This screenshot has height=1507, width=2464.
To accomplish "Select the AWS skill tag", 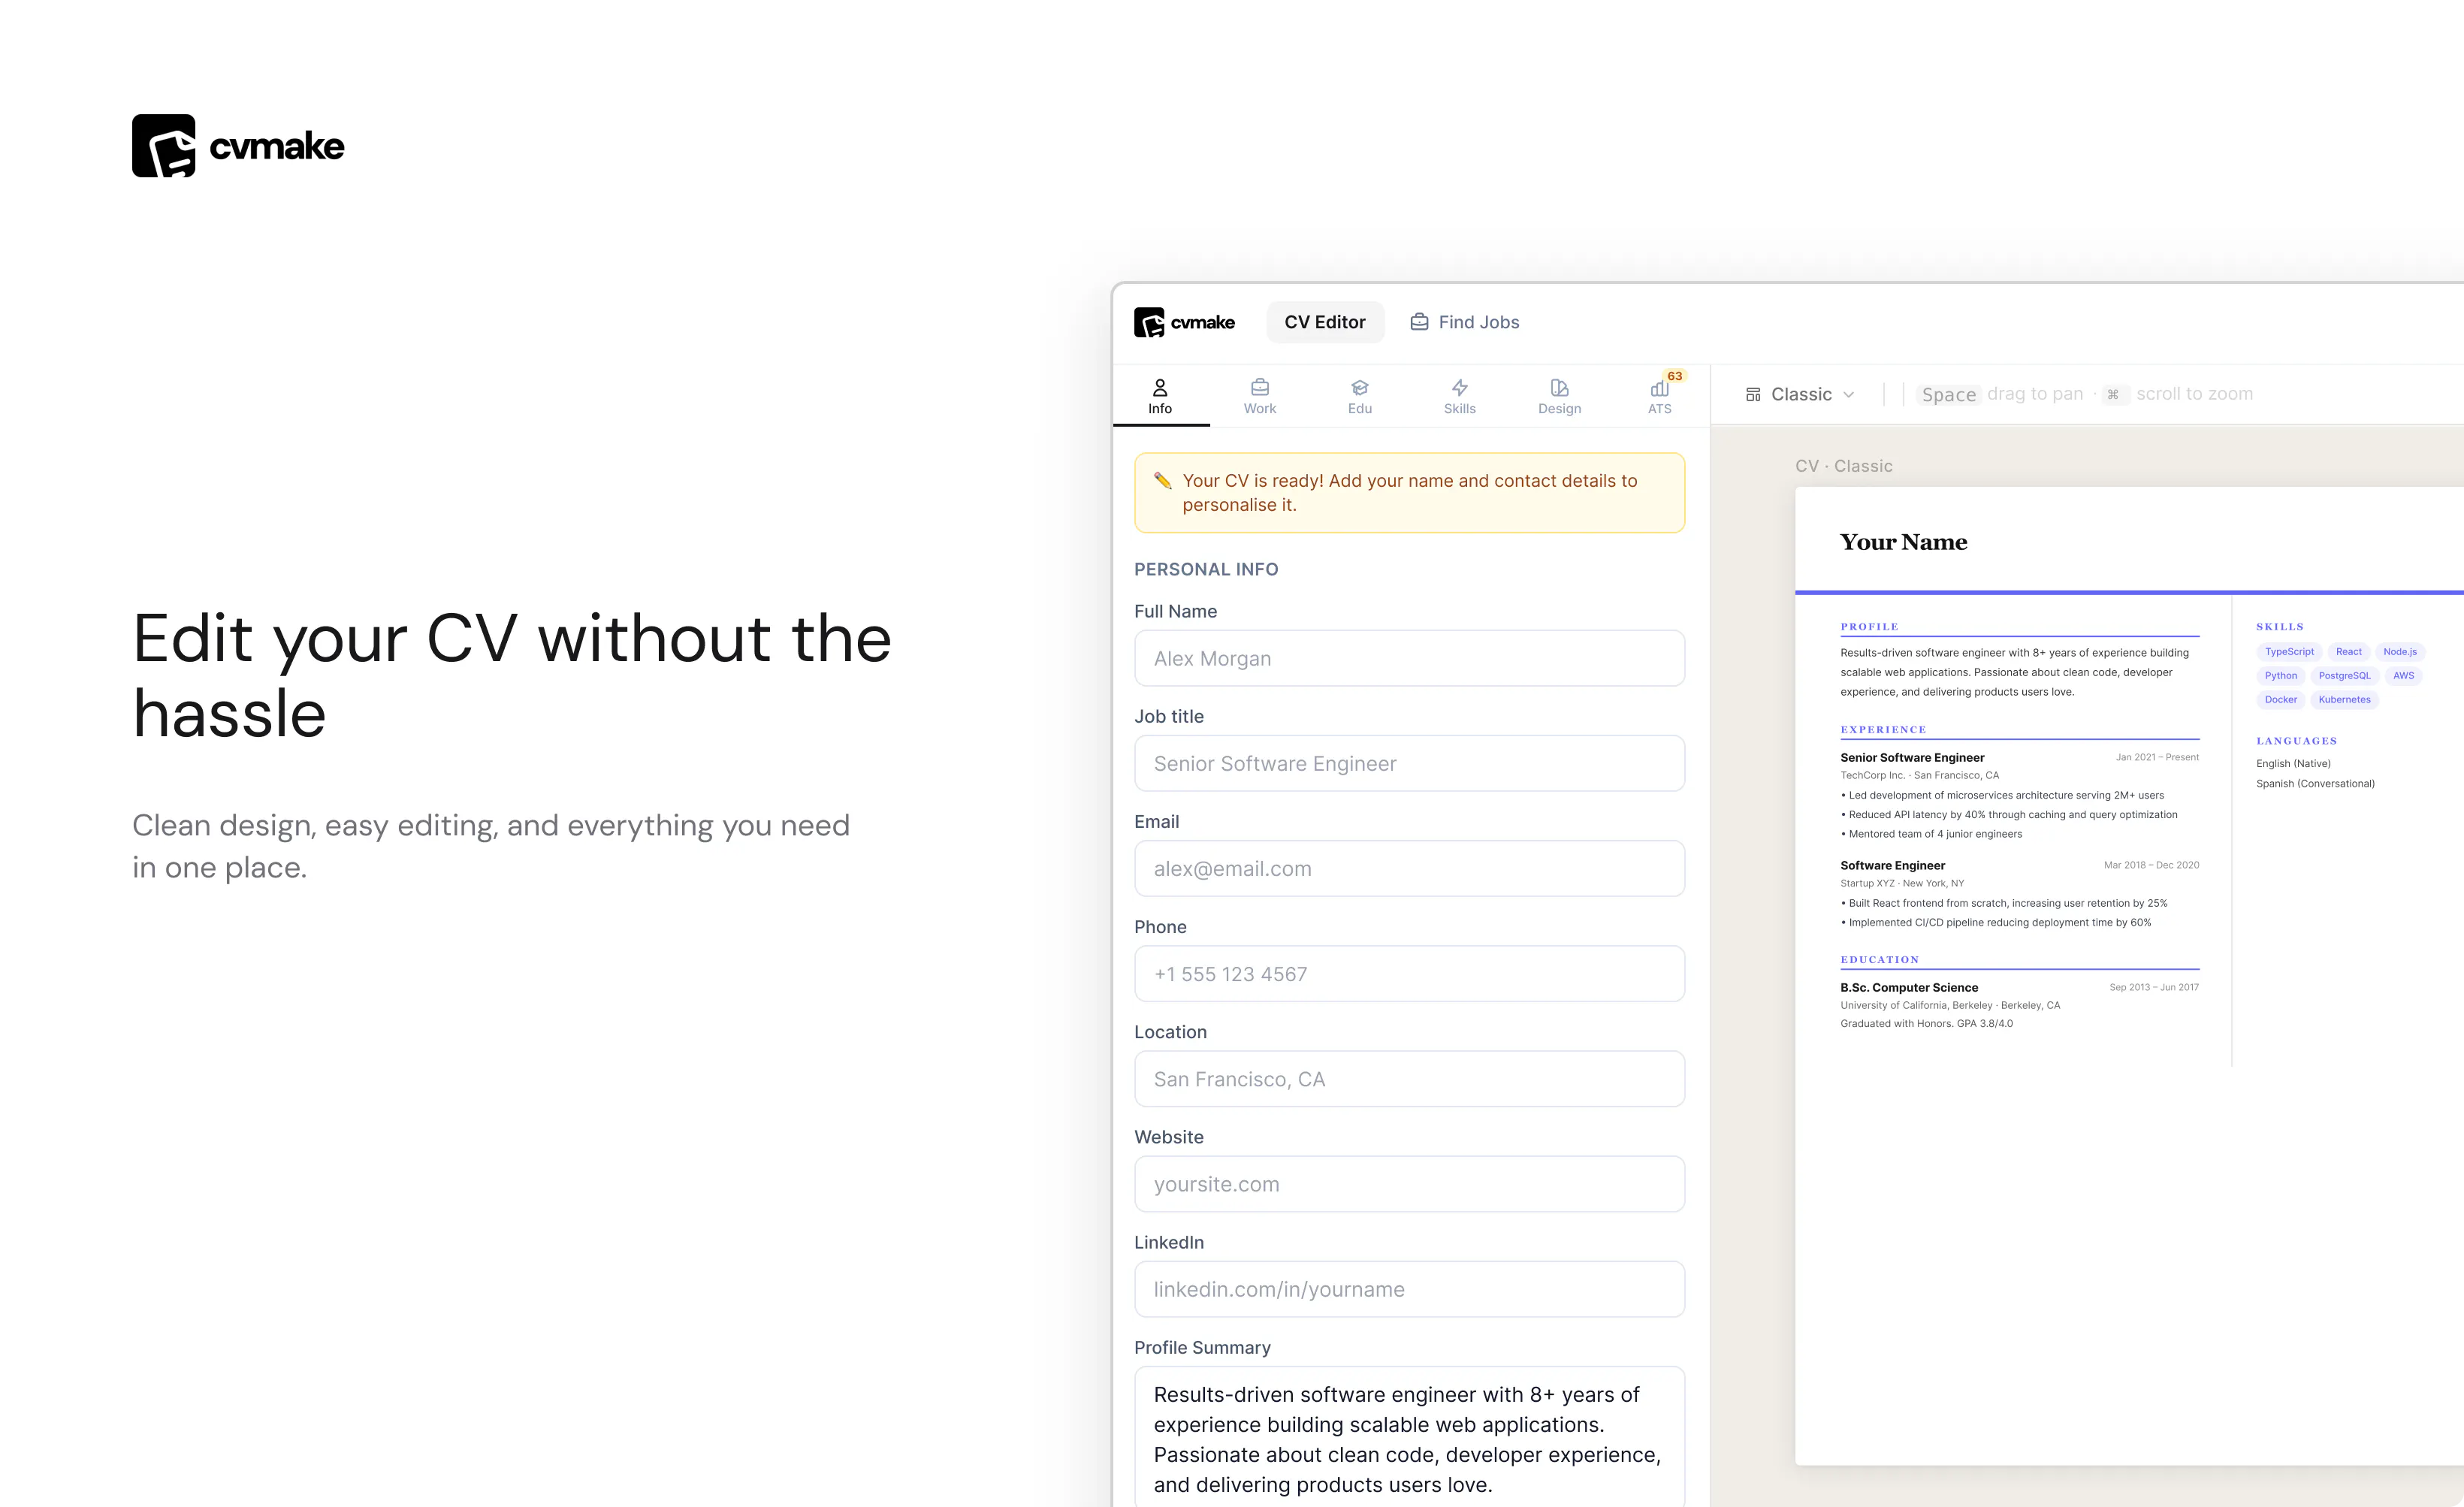I will coord(2403,676).
